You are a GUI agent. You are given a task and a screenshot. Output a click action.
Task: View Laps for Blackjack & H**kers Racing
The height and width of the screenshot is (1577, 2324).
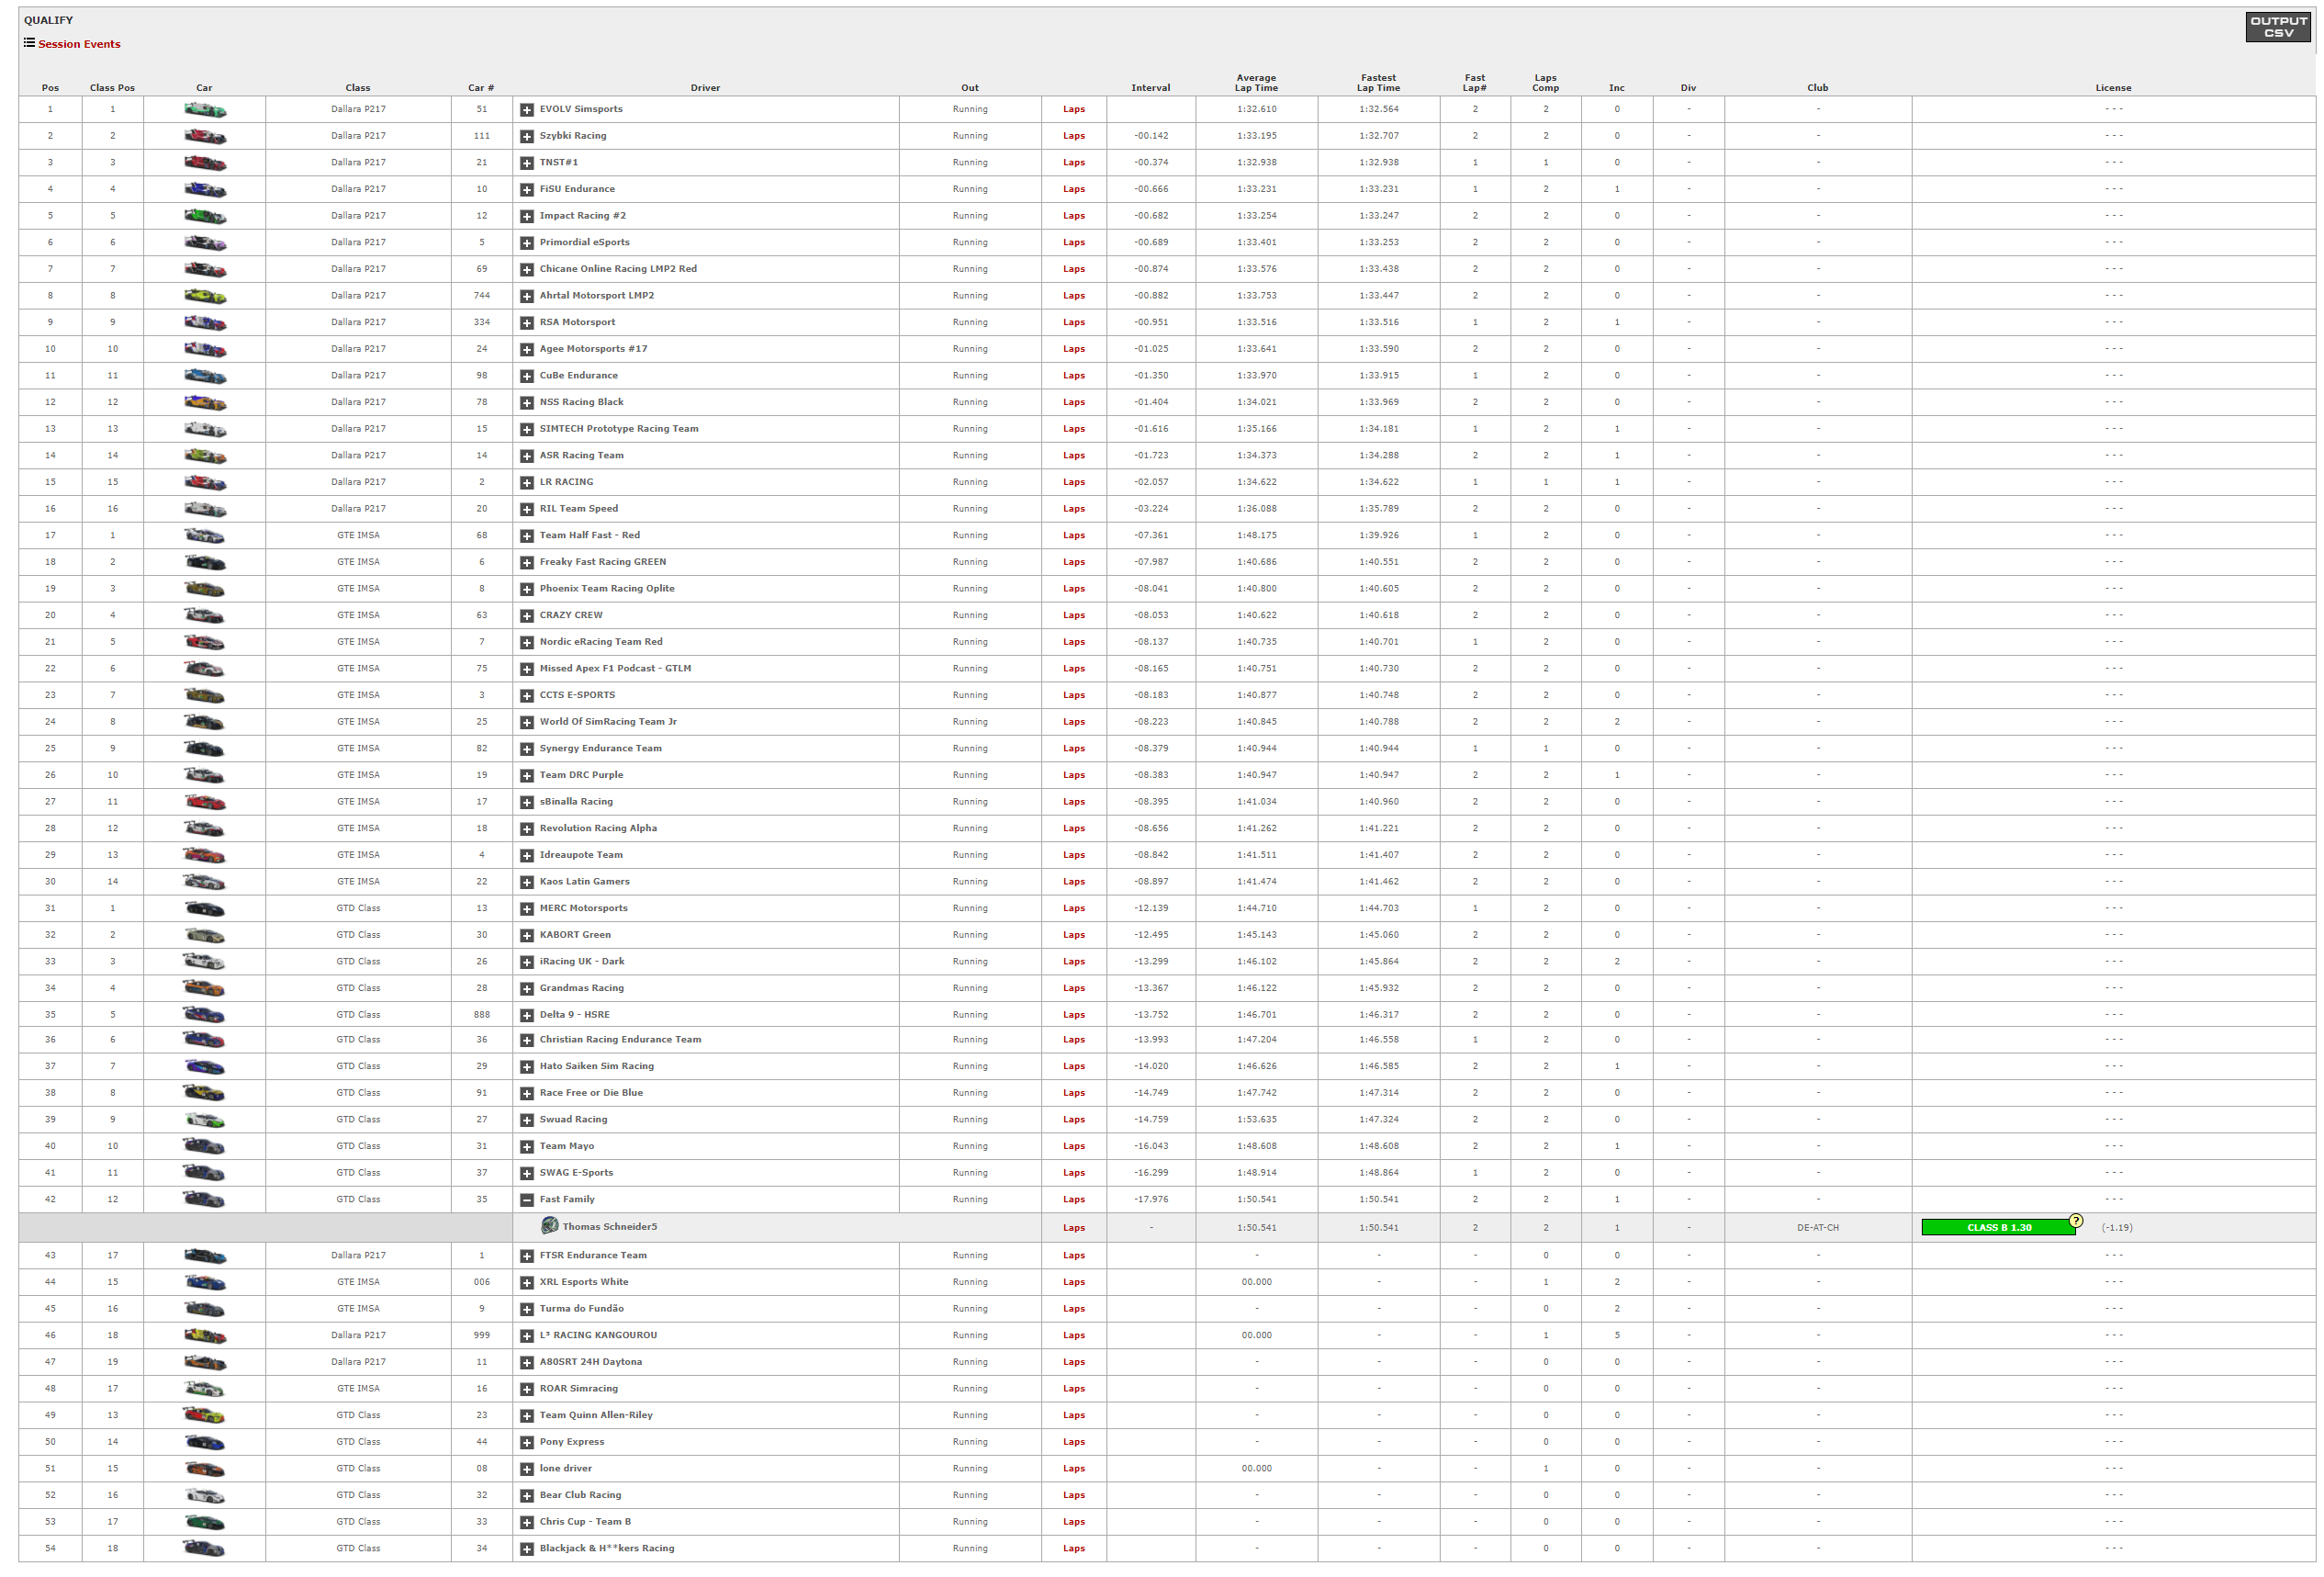click(x=1074, y=1549)
